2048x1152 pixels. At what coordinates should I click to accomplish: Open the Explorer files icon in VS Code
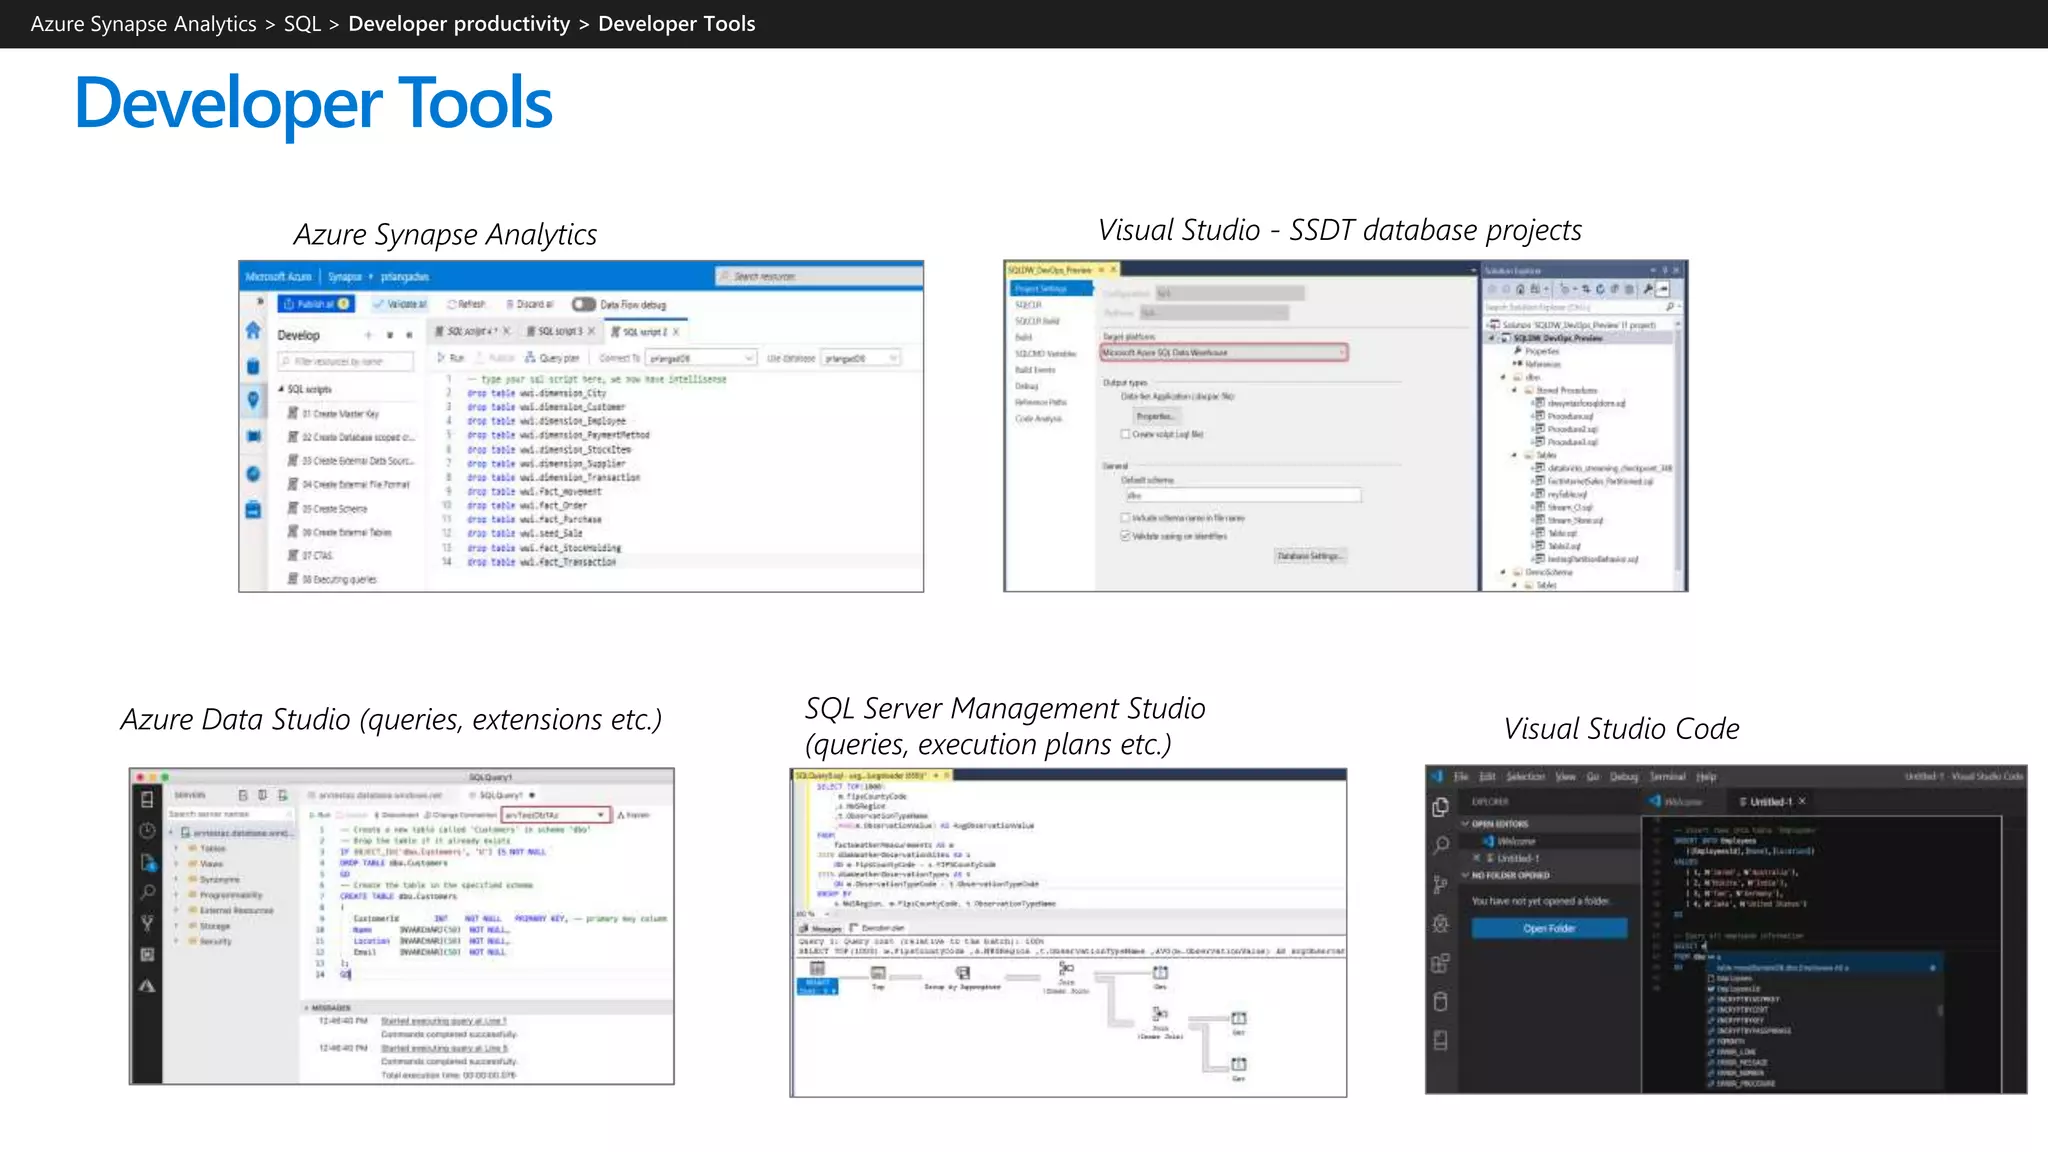tap(1440, 806)
